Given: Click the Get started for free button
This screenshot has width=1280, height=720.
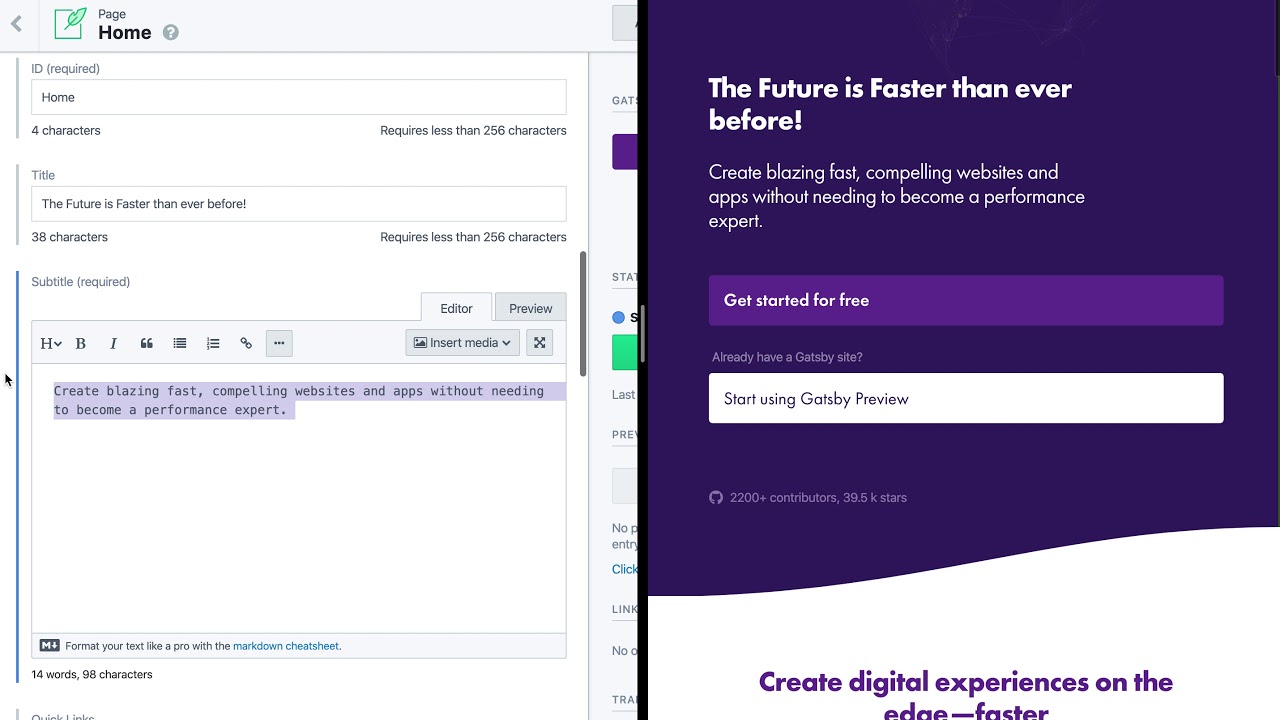Looking at the screenshot, I should [965, 300].
